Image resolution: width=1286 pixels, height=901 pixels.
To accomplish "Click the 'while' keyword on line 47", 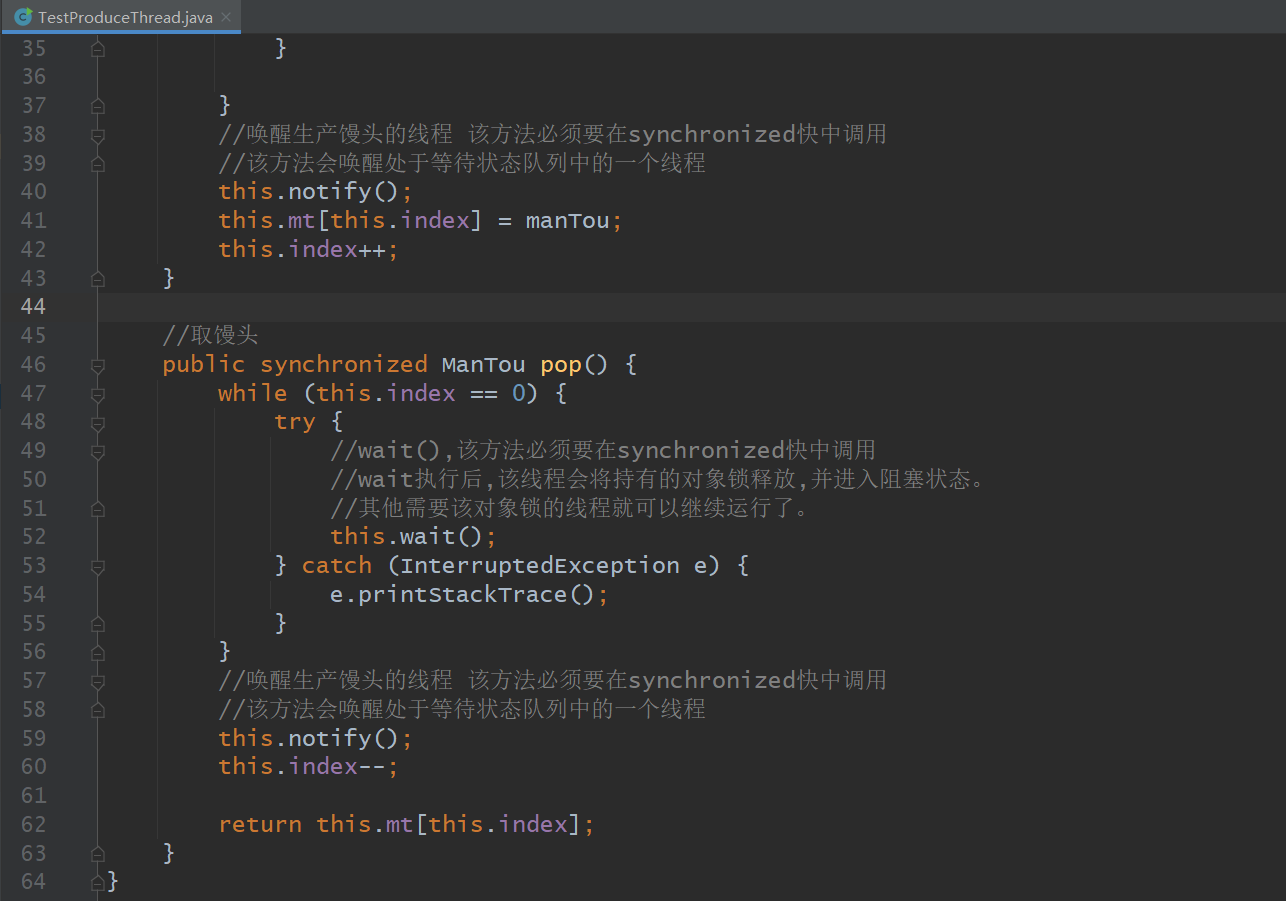I will 253,394.
